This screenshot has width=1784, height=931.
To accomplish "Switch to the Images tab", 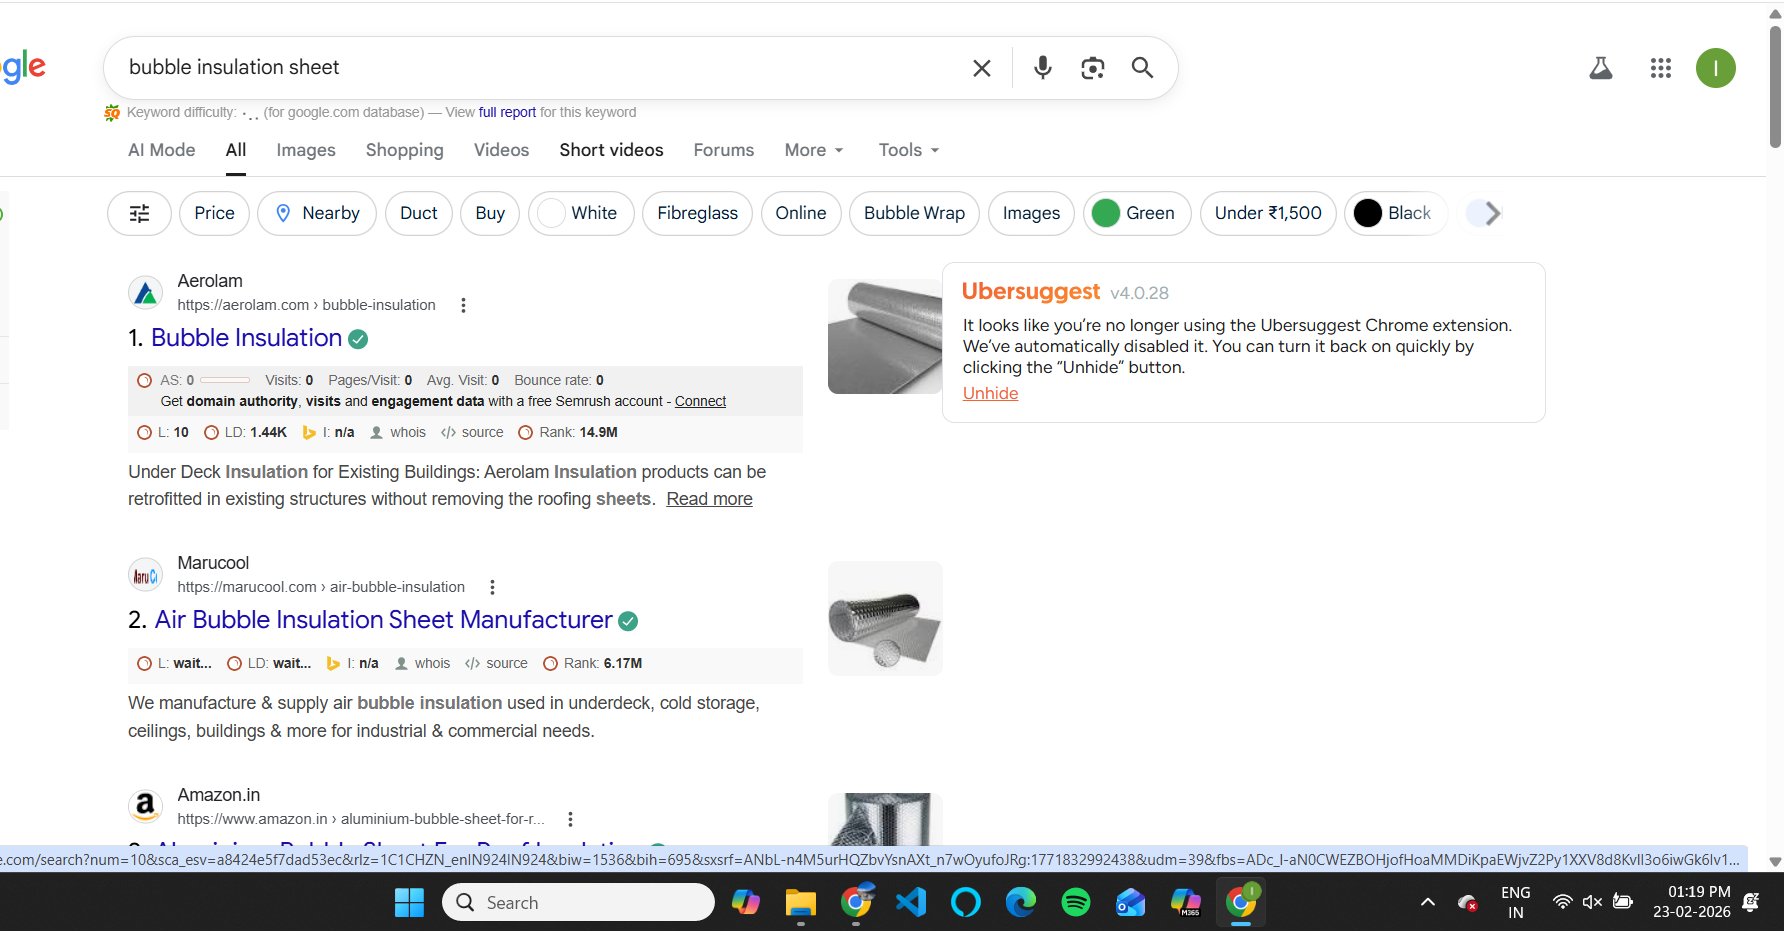I will click(x=306, y=150).
